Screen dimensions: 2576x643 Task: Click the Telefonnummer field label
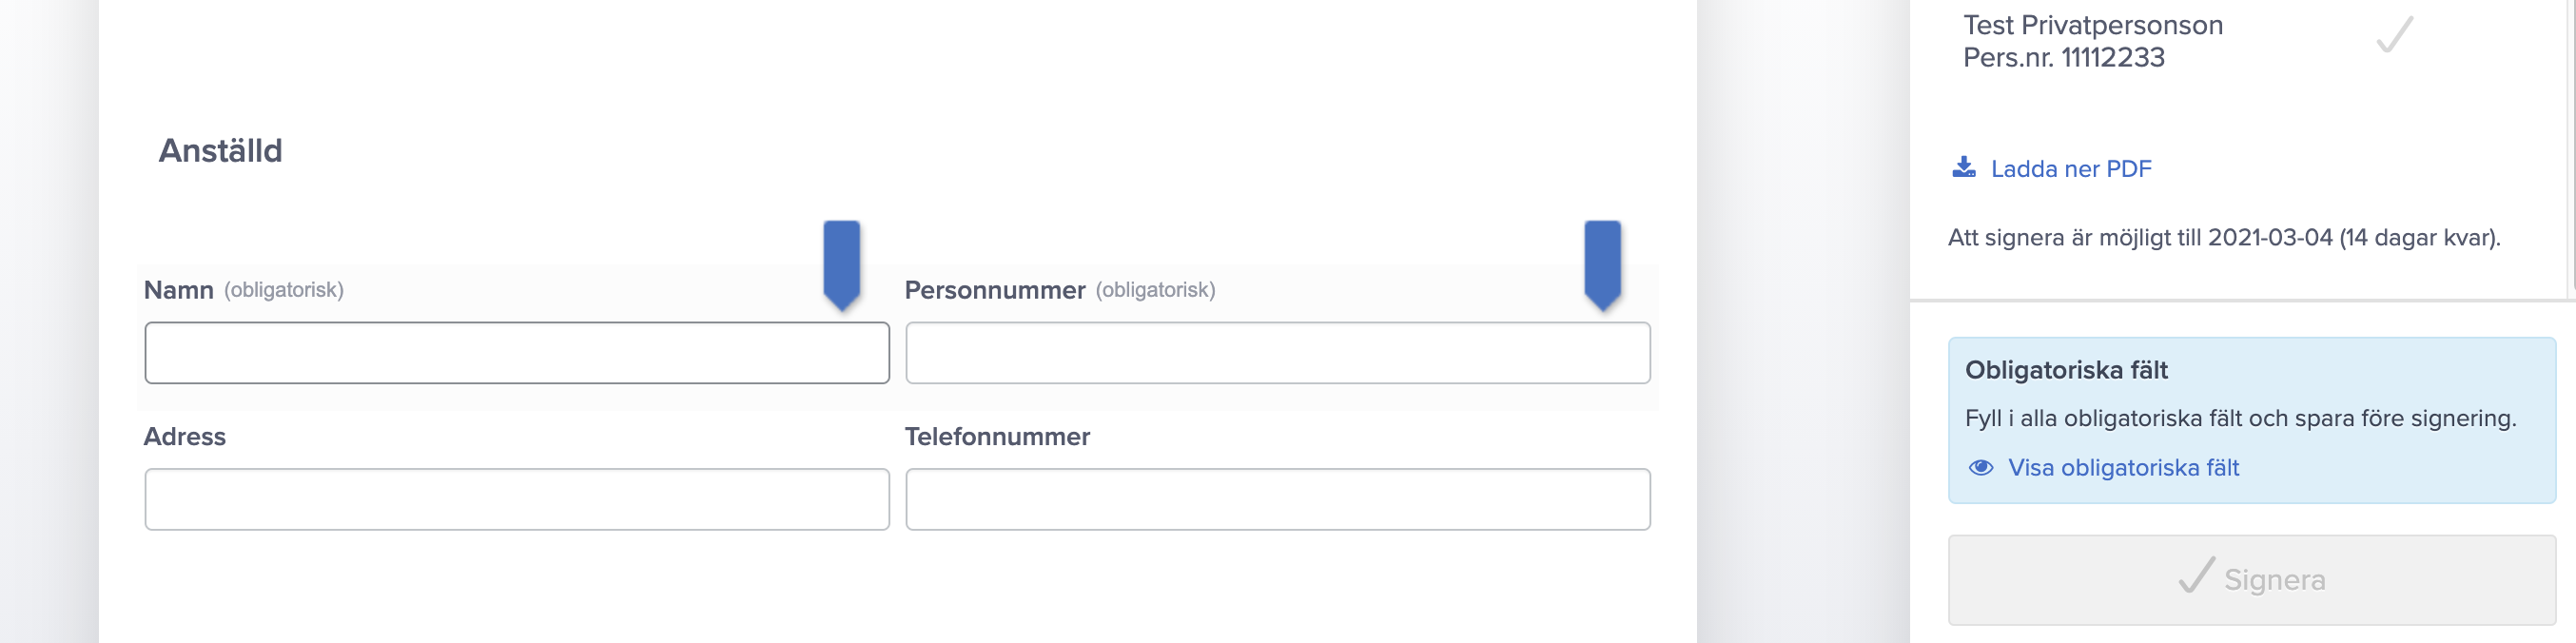(x=997, y=437)
